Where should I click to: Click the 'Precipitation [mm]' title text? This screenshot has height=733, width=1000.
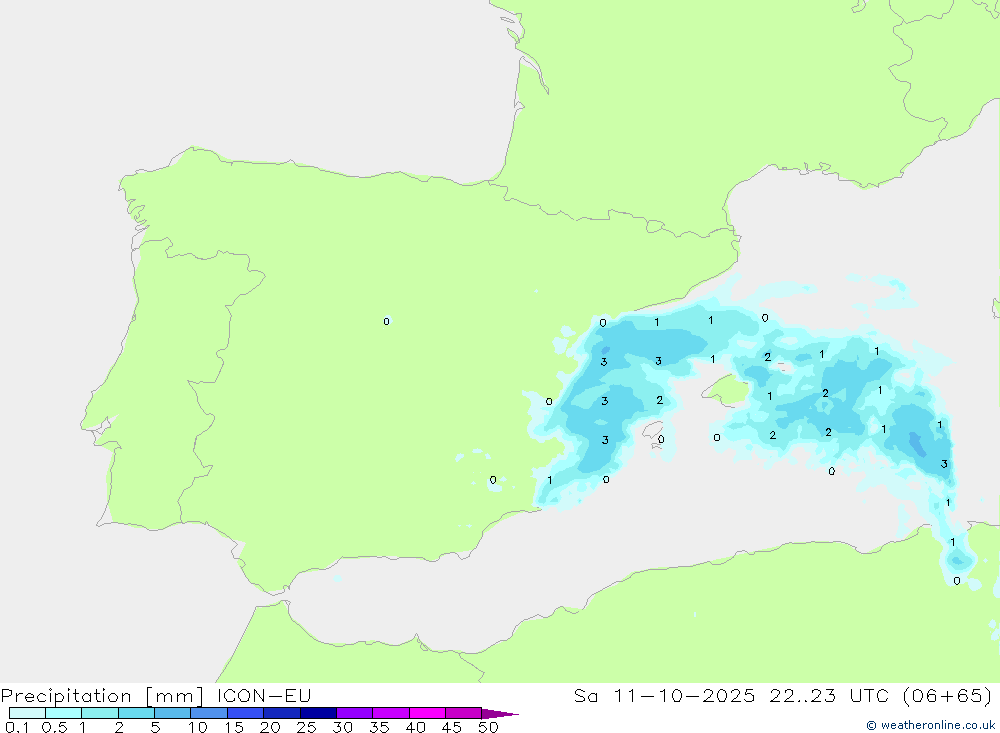click(102, 696)
